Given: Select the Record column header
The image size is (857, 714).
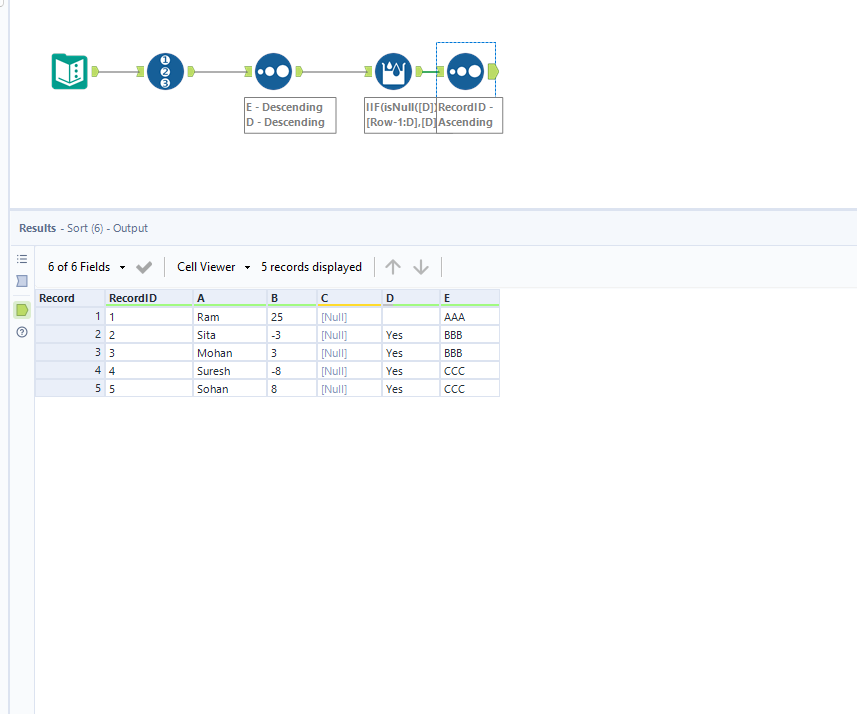Looking at the screenshot, I should pyautogui.click(x=70, y=298).
